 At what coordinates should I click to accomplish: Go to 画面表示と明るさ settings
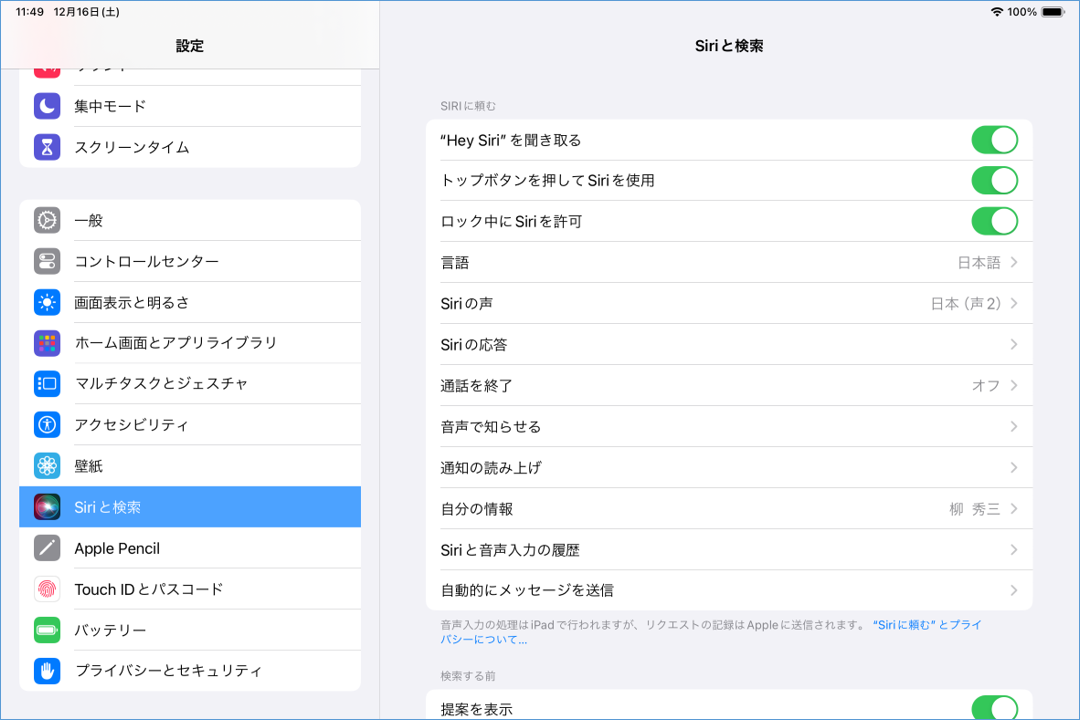tap(190, 302)
